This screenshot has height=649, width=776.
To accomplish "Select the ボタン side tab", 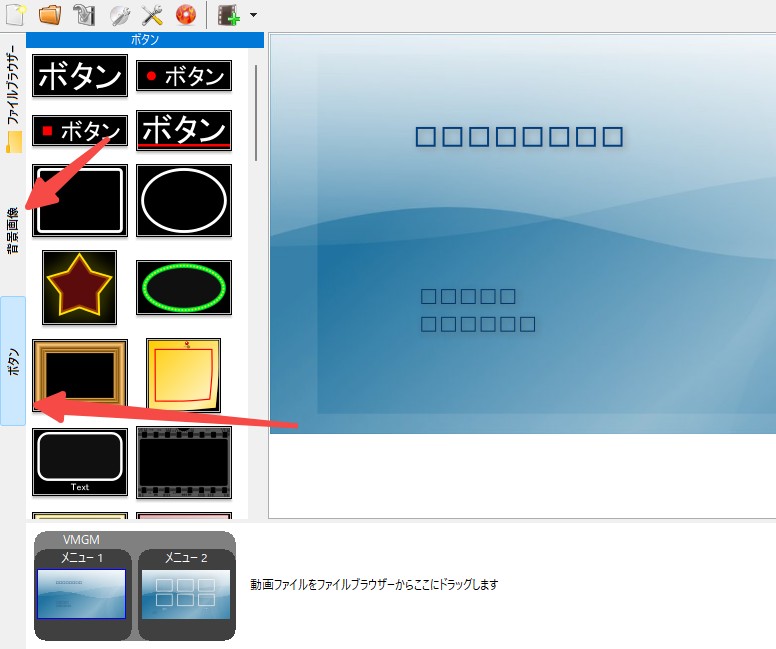I will pyautogui.click(x=13, y=361).
